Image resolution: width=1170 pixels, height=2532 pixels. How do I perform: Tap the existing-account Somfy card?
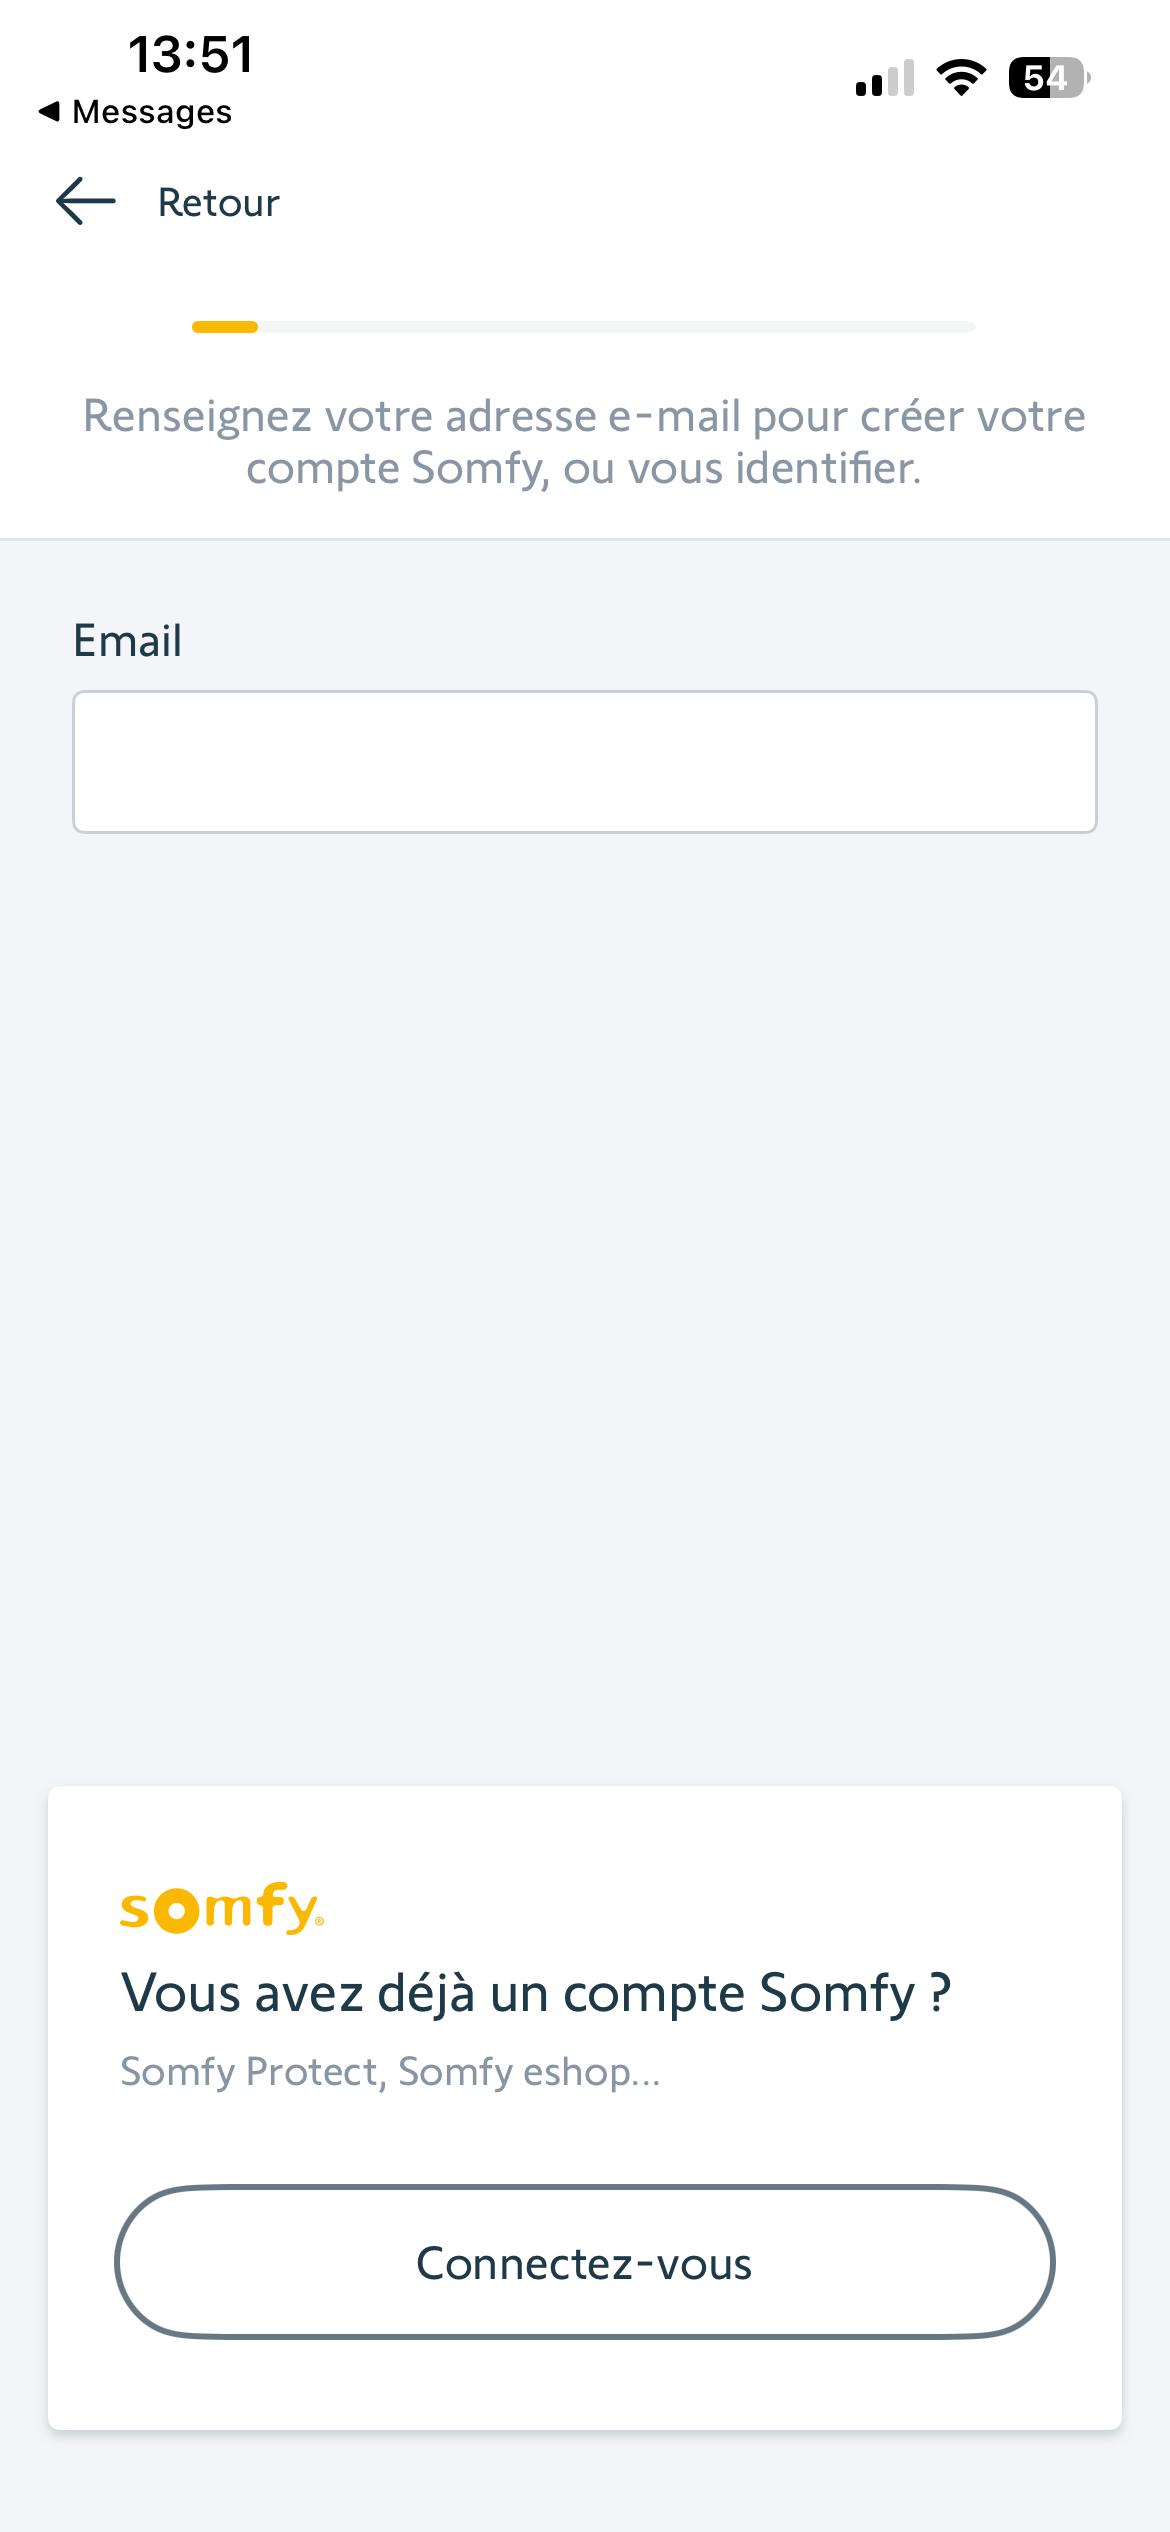pyautogui.click(x=585, y=2108)
